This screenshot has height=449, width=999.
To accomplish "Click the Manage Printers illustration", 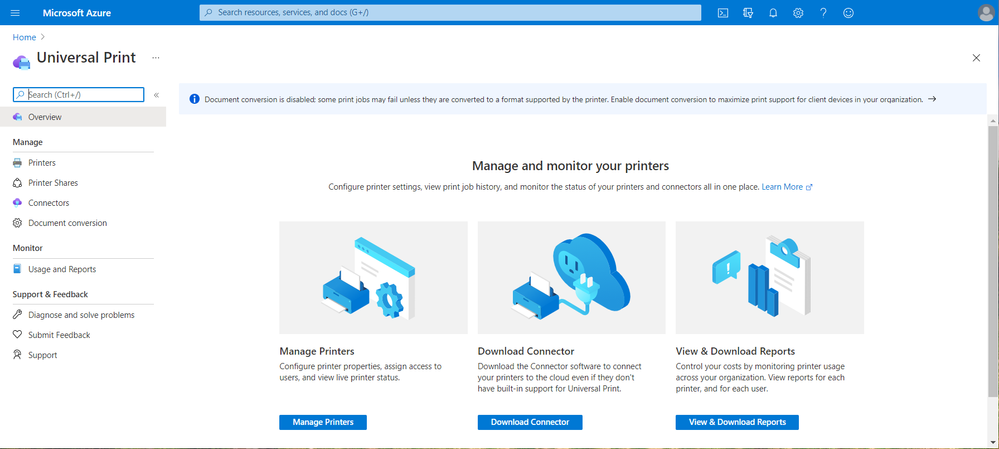I will click(373, 278).
